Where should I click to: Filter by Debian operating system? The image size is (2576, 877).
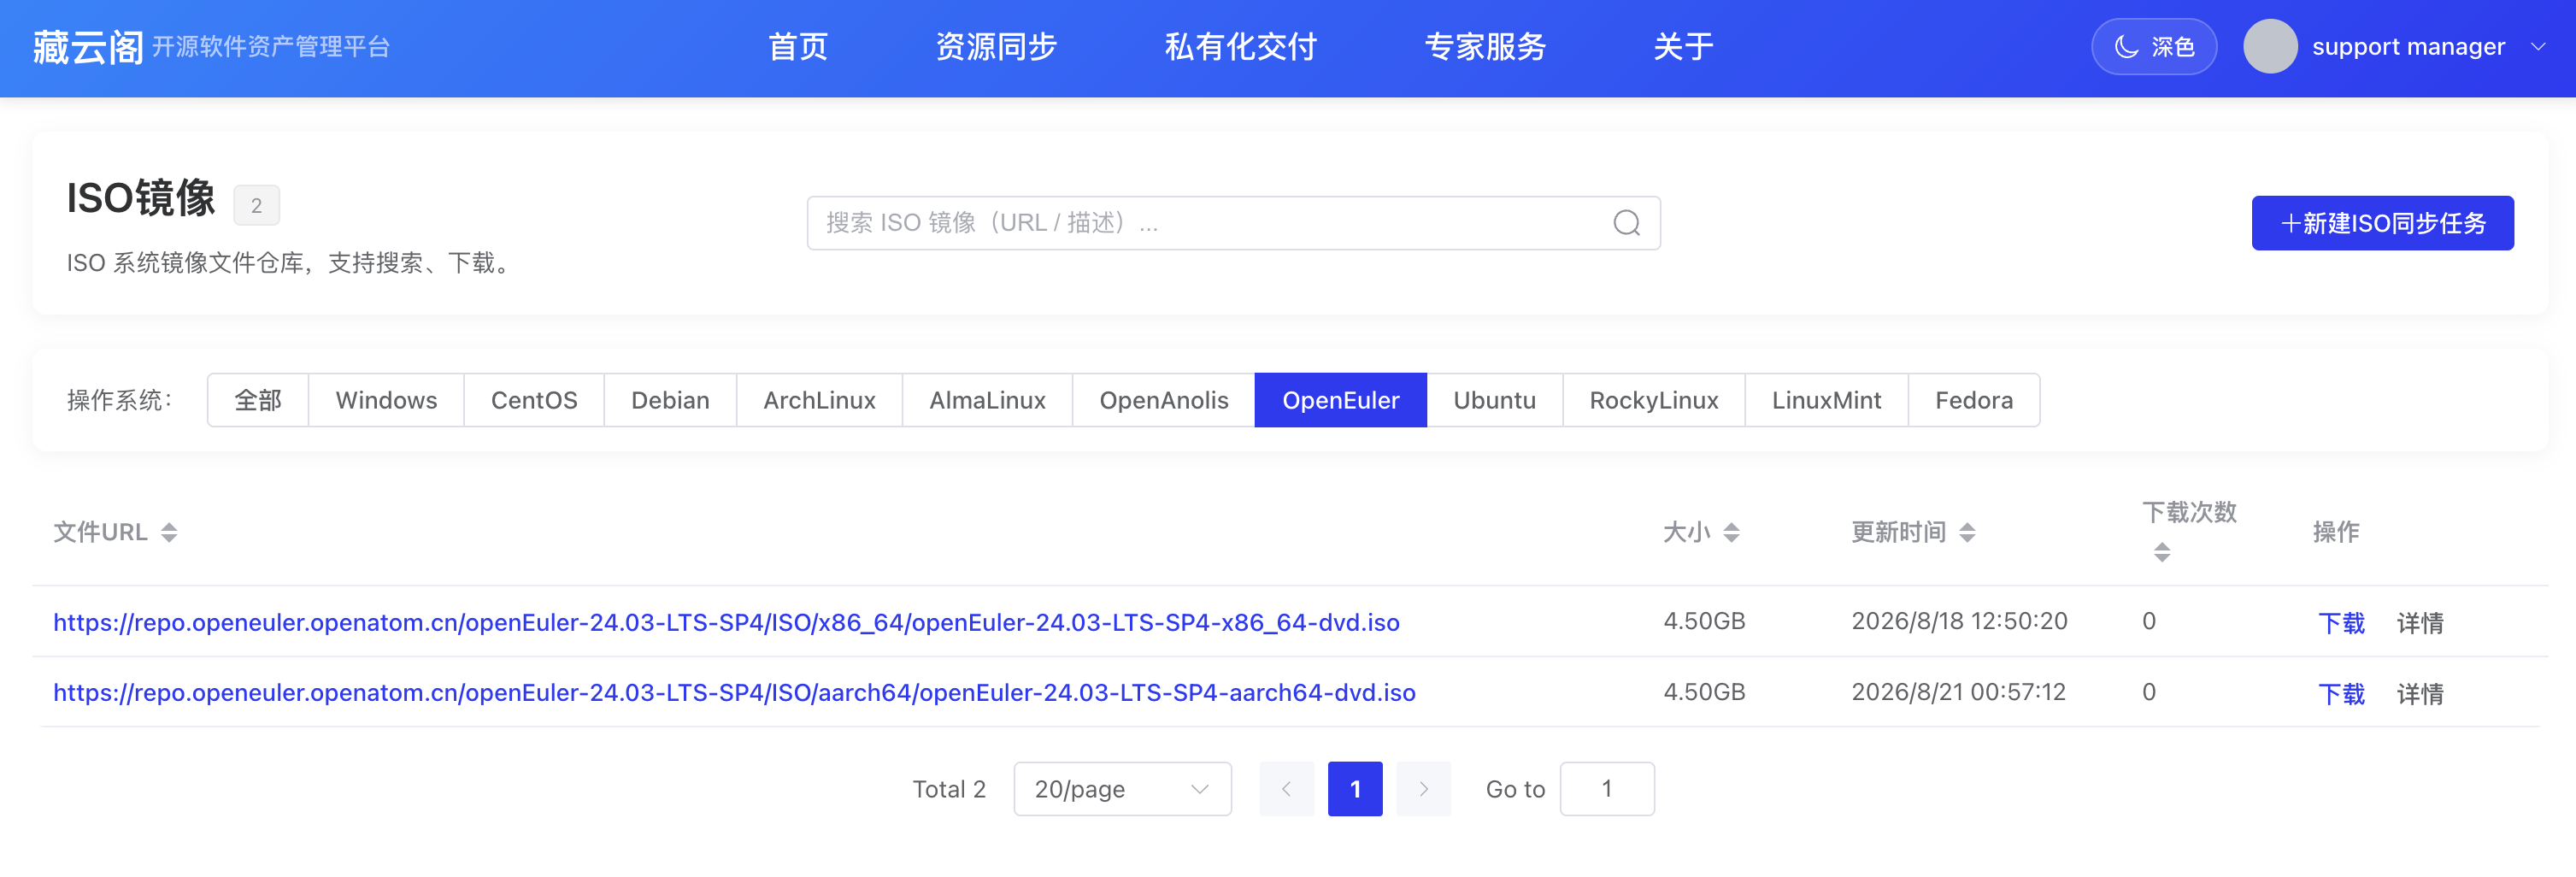tap(670, 400)
